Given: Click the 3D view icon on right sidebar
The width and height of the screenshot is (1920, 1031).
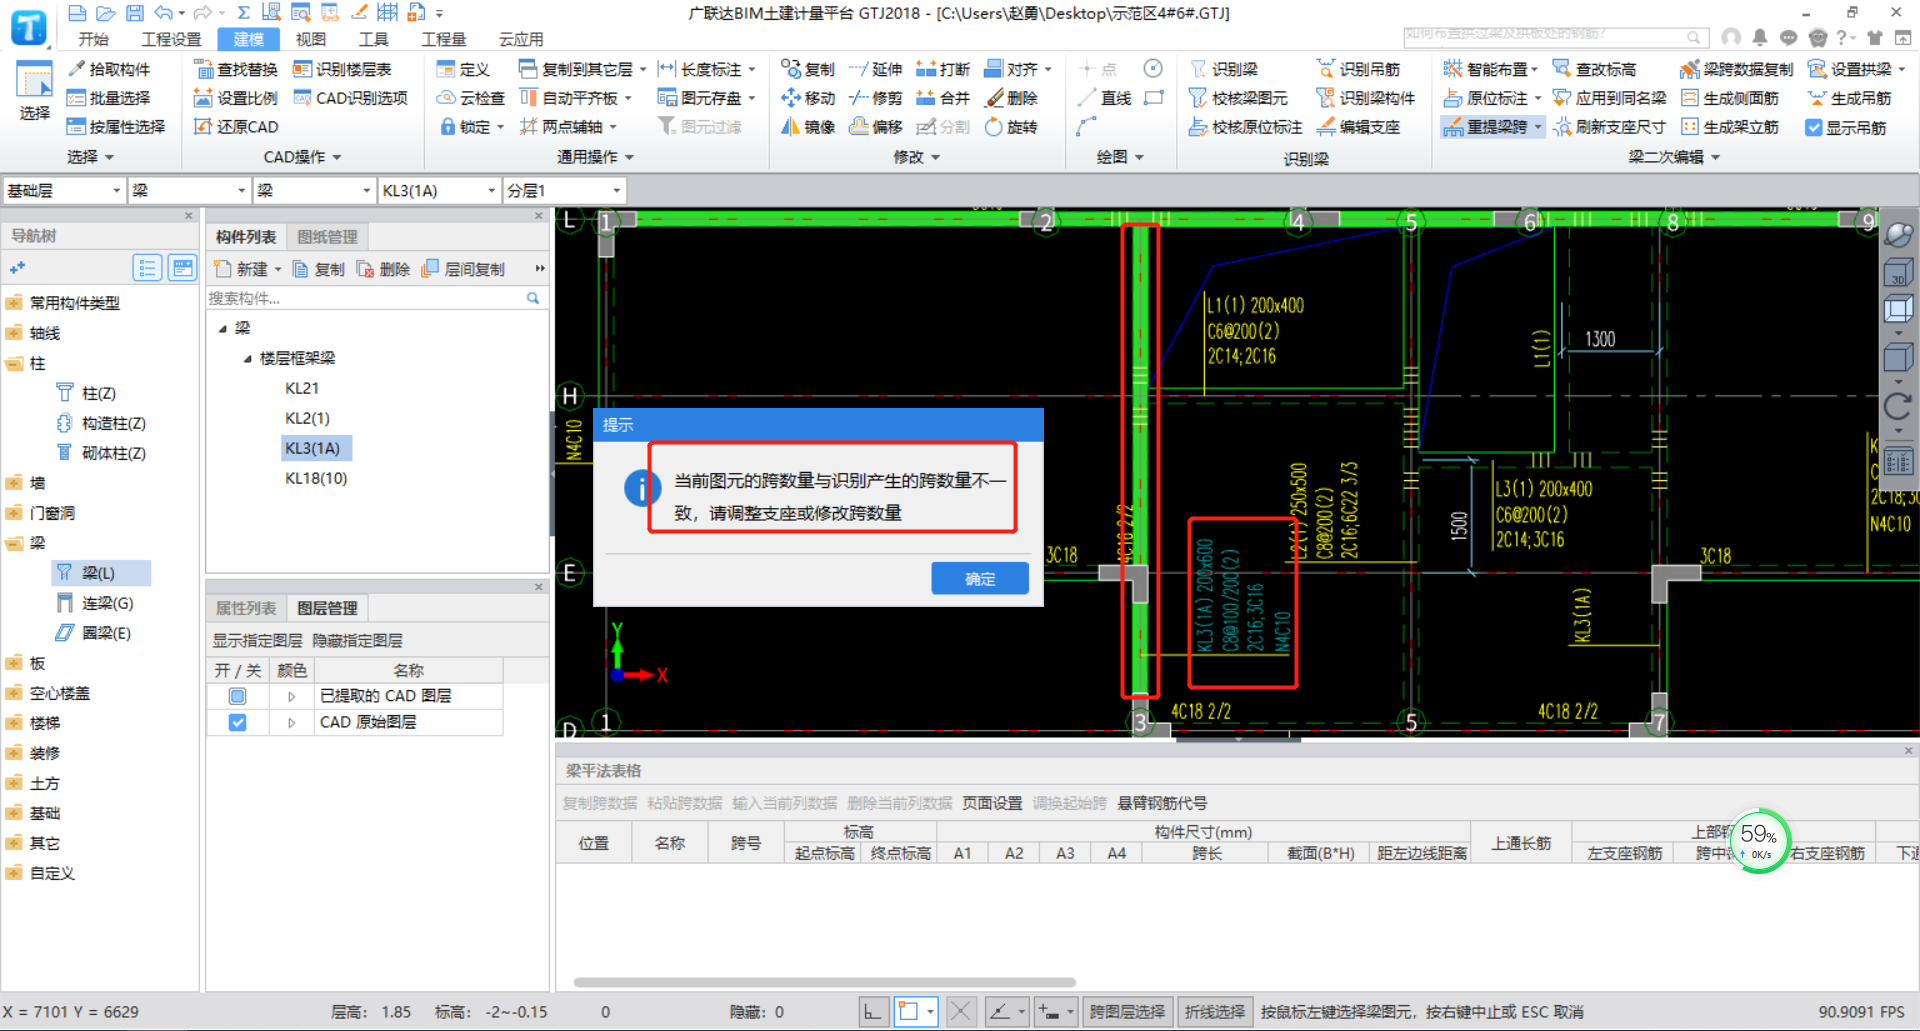Looking at the screenshot, I should tap(1897, 273).
